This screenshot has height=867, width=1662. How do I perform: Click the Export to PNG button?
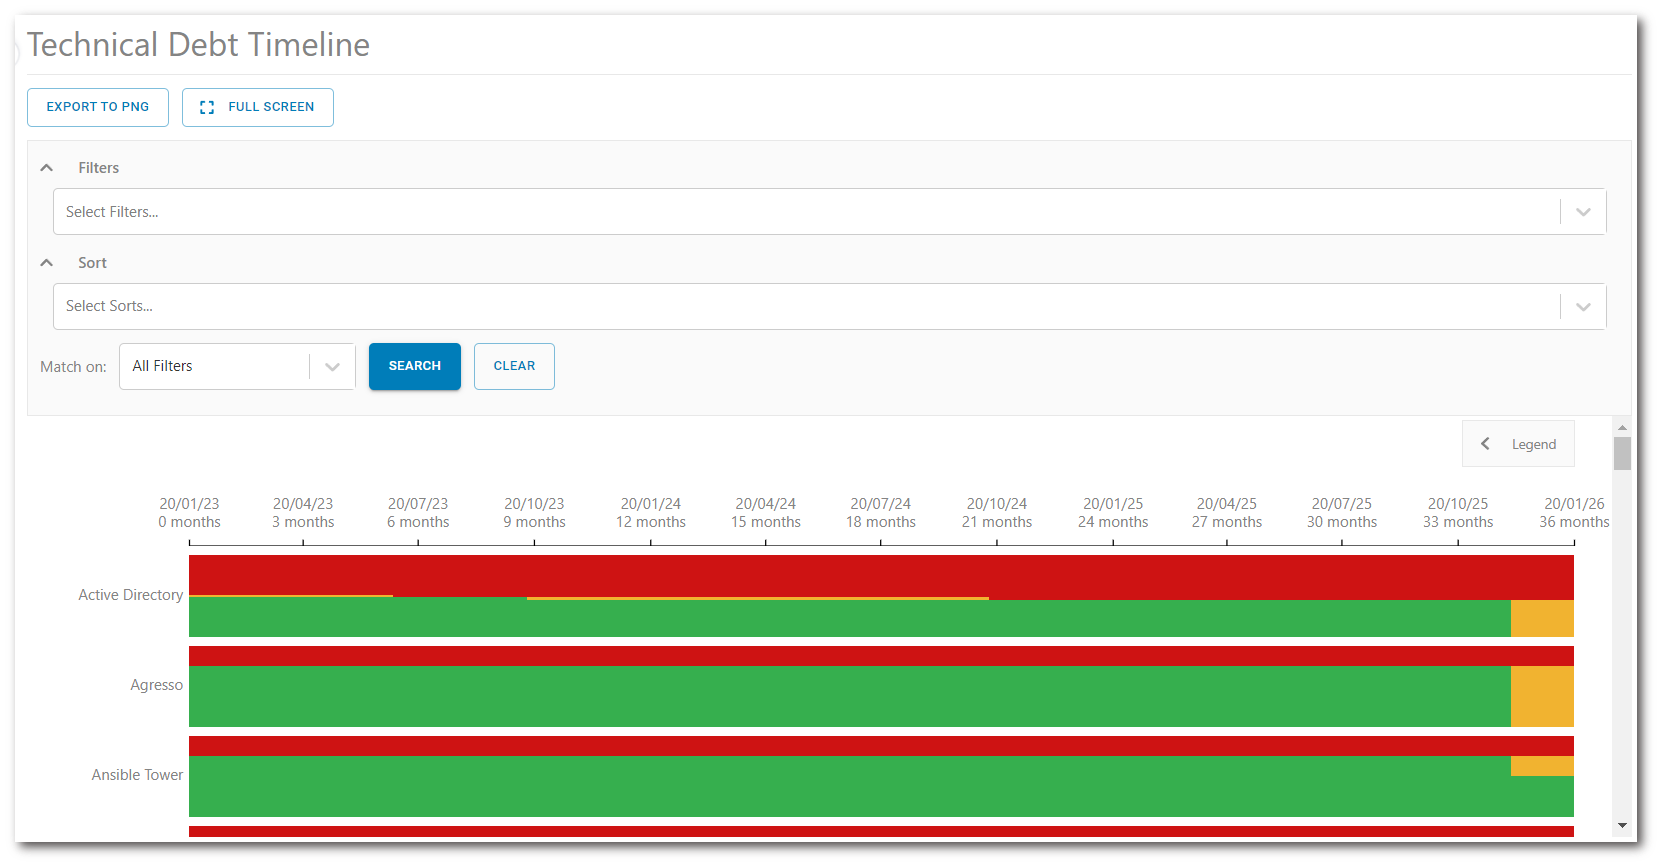[98, 107]
